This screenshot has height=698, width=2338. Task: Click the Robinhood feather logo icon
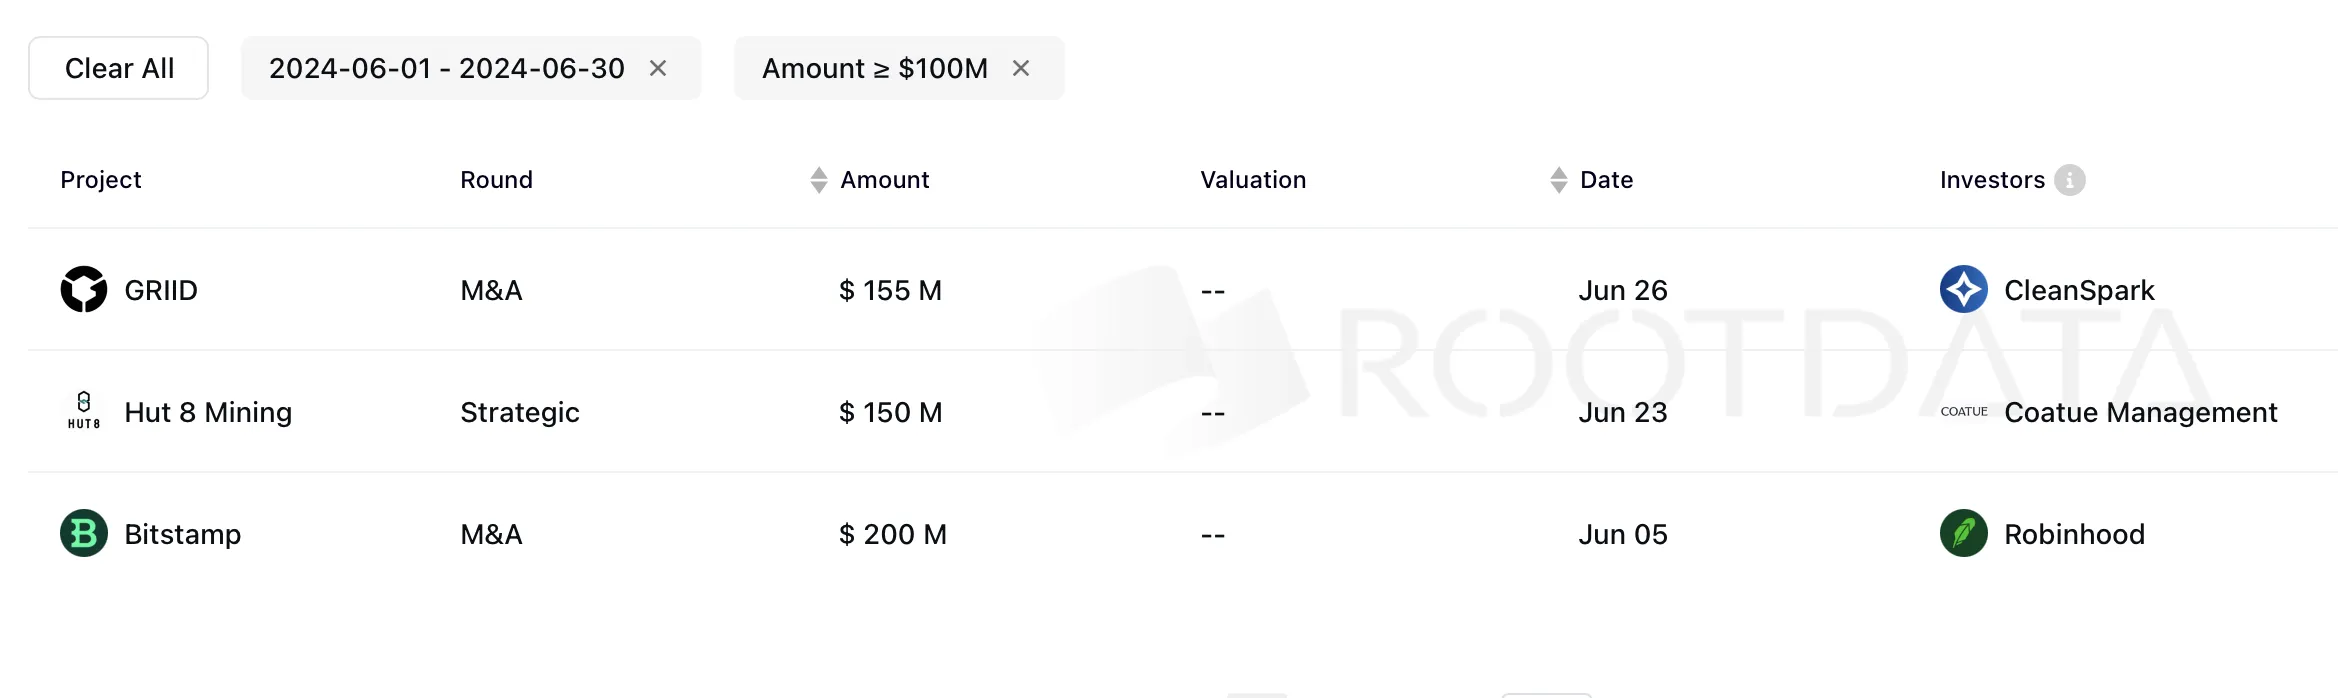(1963, 533)
